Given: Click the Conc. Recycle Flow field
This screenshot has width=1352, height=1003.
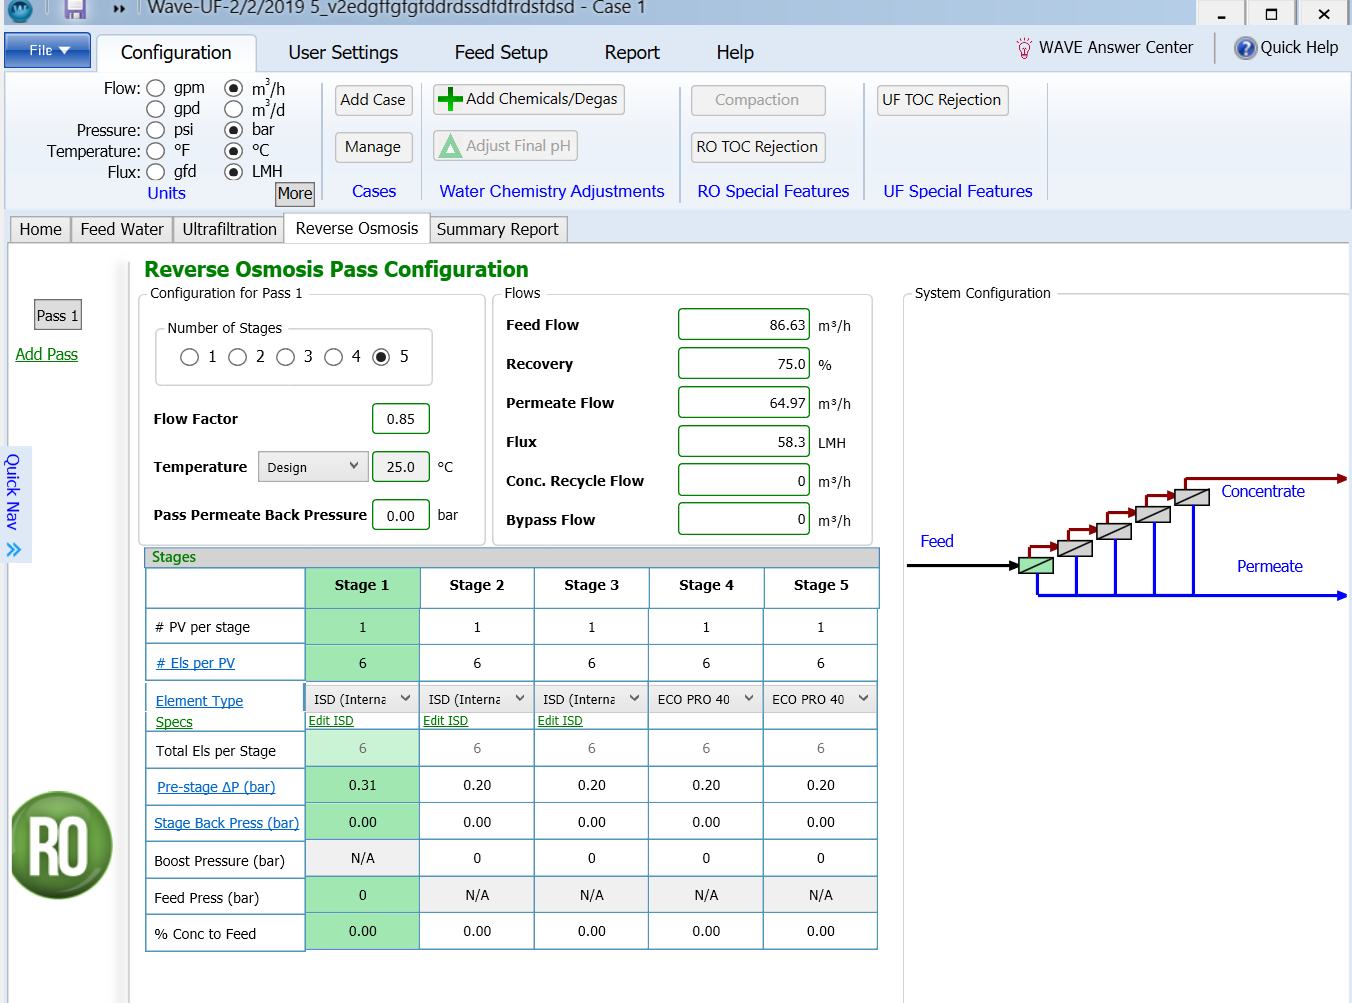Looking at the screenshot, I should pos(744,481).
